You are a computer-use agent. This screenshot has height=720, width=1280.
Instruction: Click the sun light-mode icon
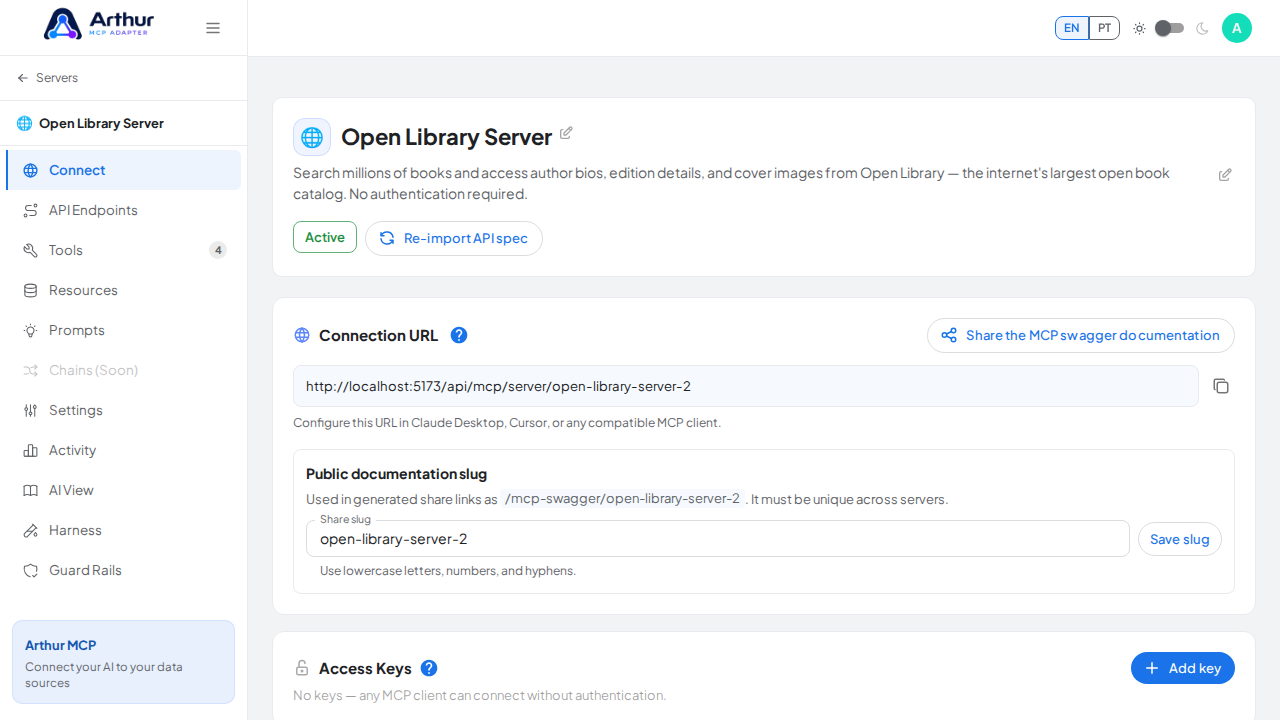point(1139,28)
